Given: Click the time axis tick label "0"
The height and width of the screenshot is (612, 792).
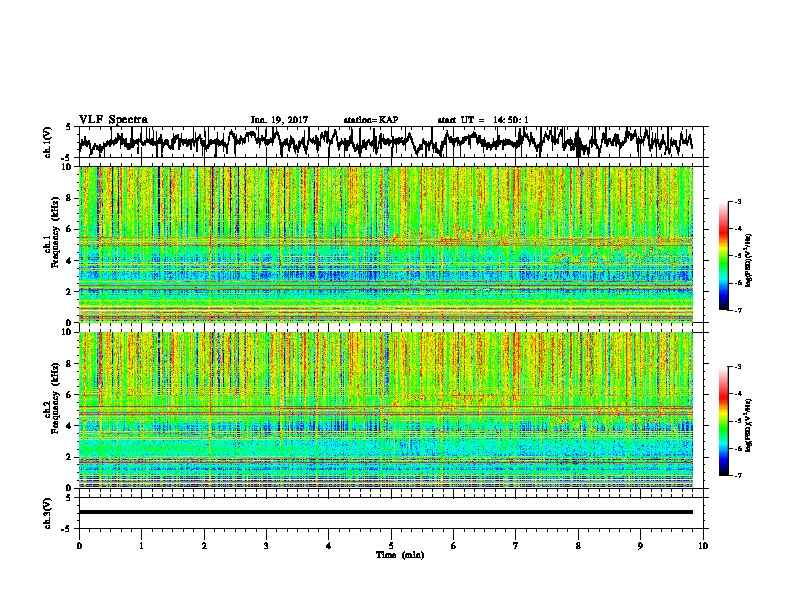Looking at the screenshot, I should (79, 545).
